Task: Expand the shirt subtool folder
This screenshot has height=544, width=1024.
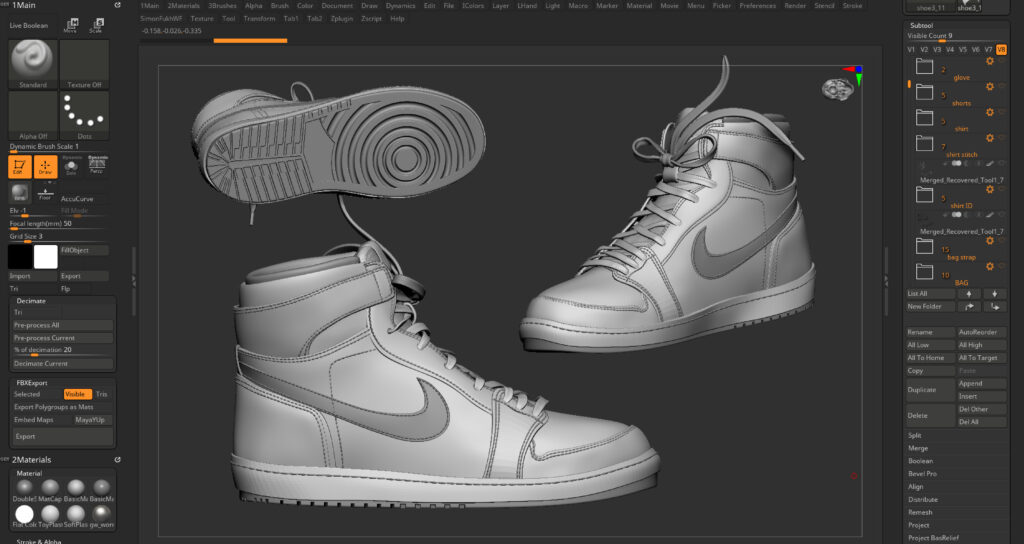Action: (x=924, y=117)
